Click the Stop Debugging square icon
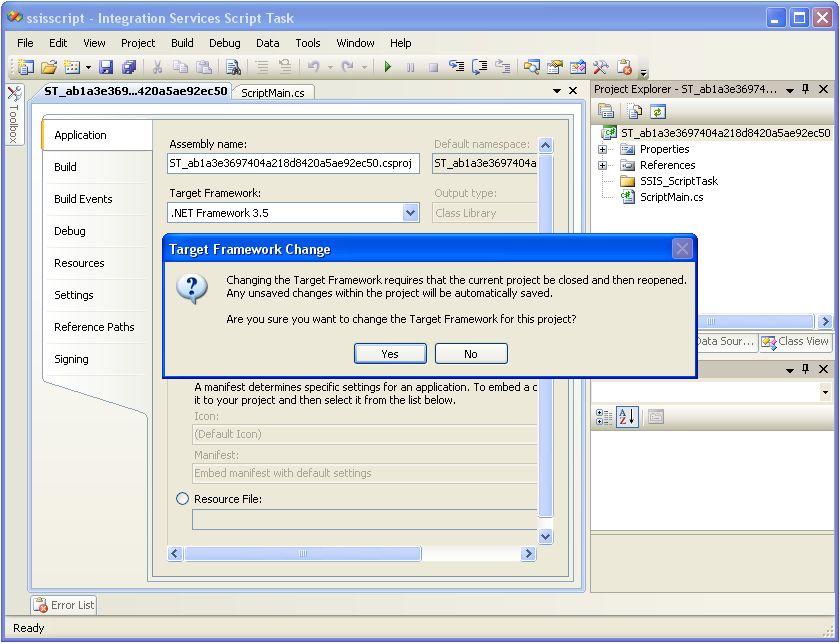This screenshot has width=840, height=643. coord(433,67)
